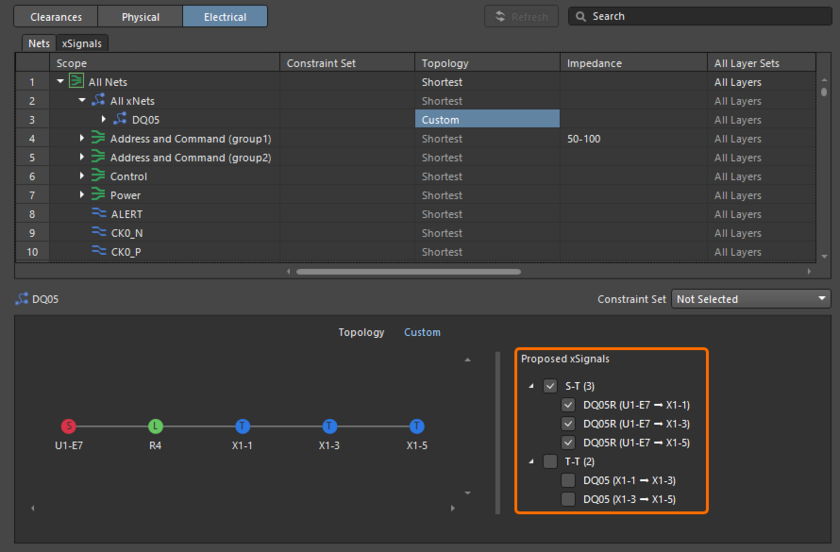This screenshot has width=840, height=552.
Task: Click the Scope column header
Action: pos(164,63)
